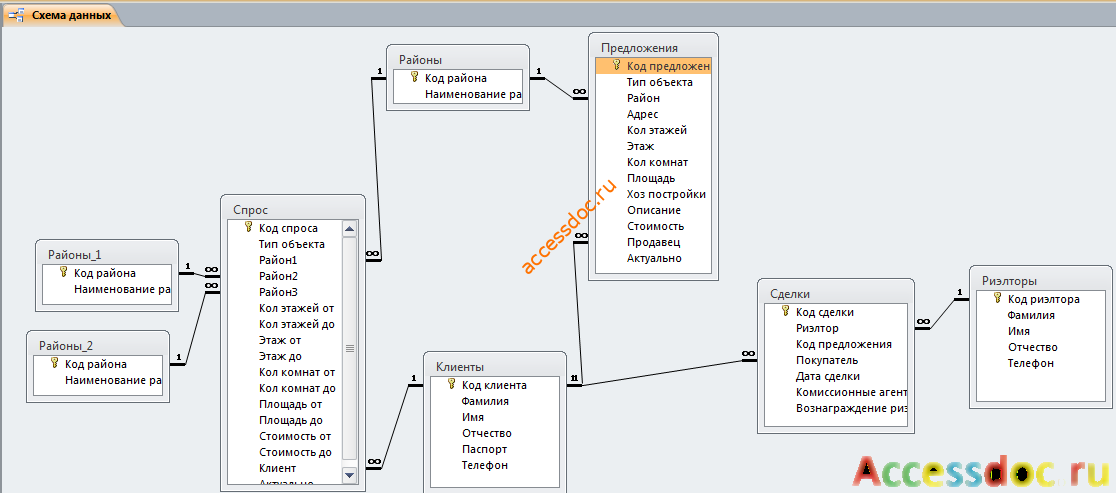Select field Продавец in Предложения
1116x493 pixels.
point(653,243)
